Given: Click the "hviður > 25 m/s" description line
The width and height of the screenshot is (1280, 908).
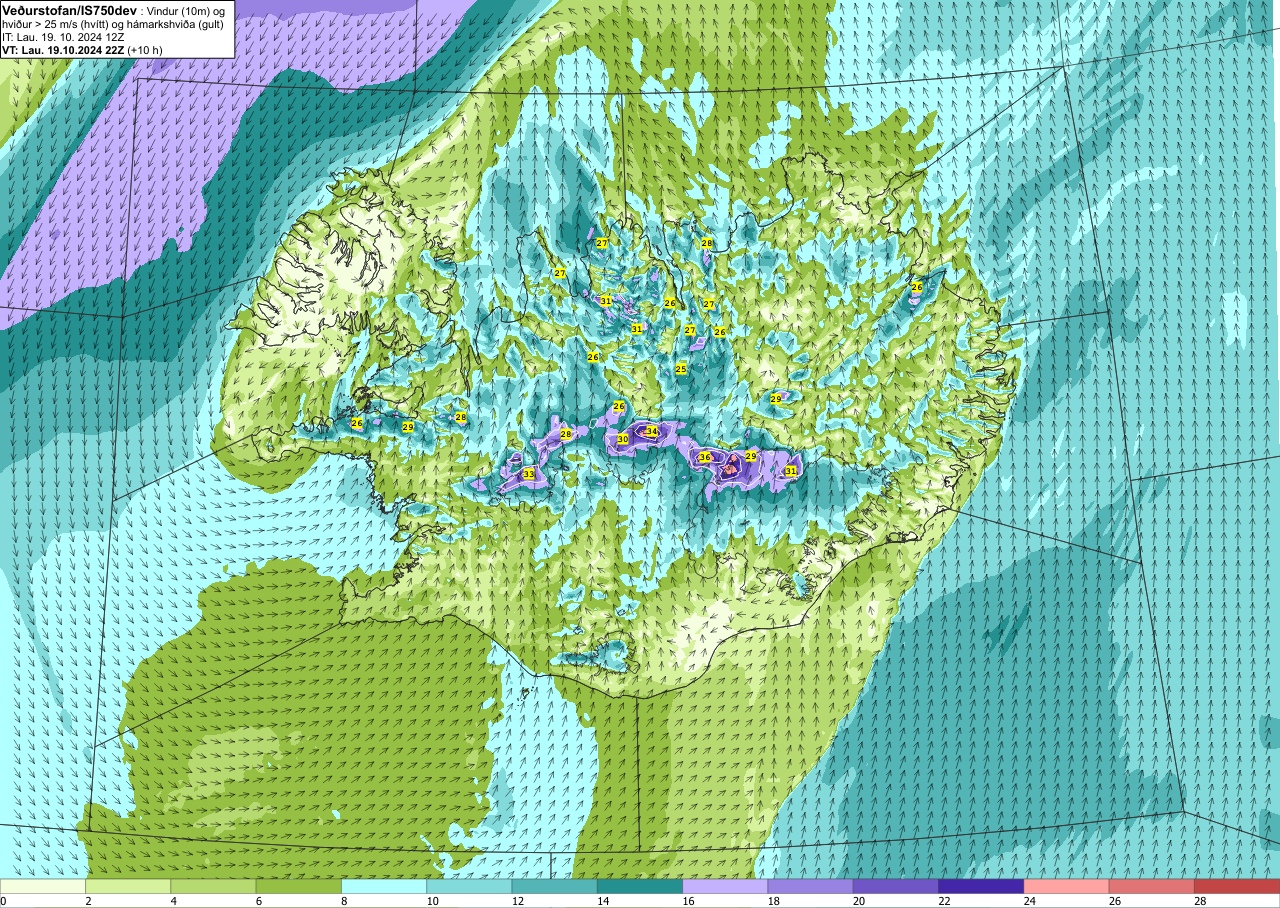Looking at the screenshot, I should (x=112, y=24).
